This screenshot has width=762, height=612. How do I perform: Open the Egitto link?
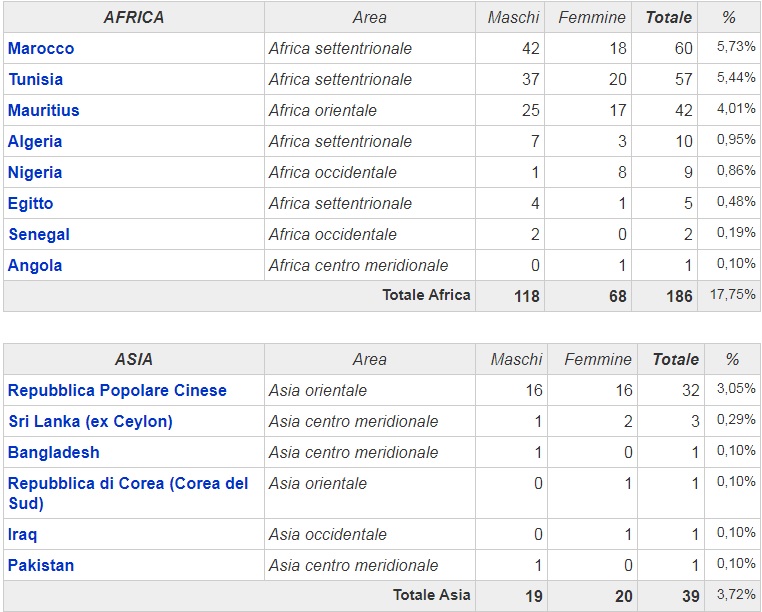(31, 203)
